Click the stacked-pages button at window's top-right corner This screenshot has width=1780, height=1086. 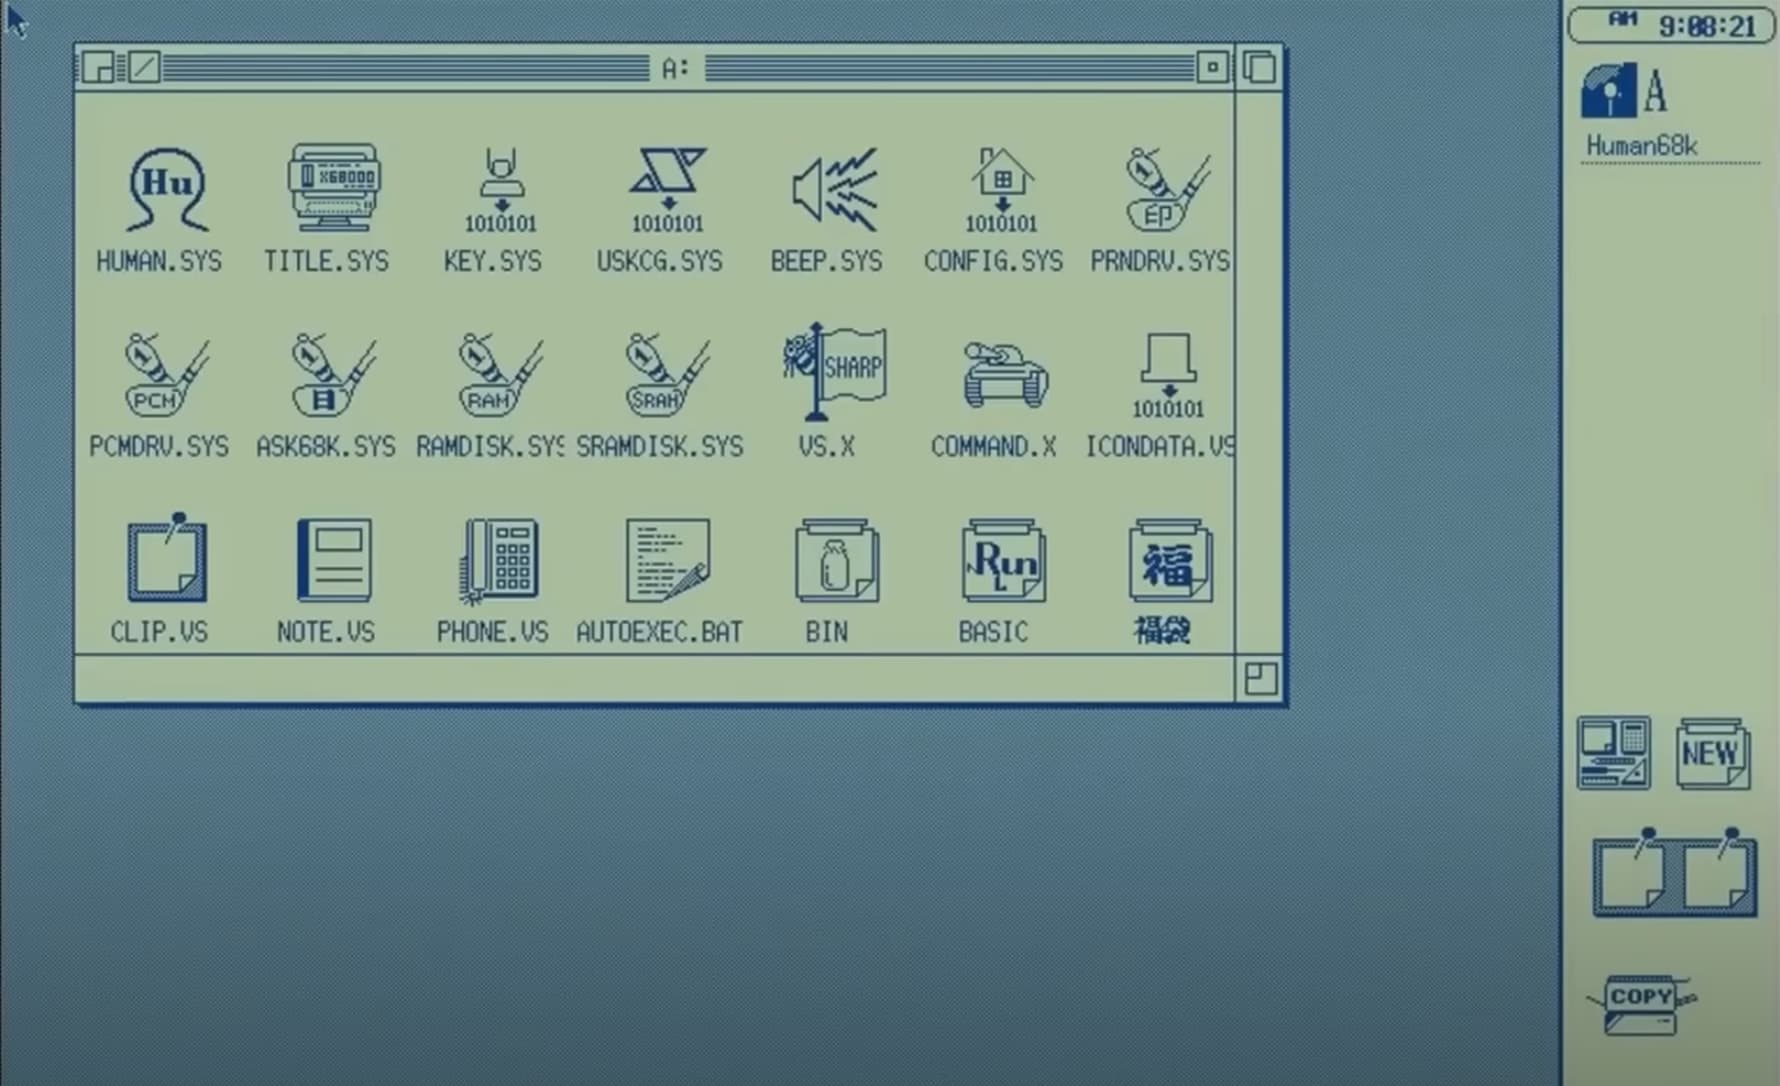(1259, 67)
